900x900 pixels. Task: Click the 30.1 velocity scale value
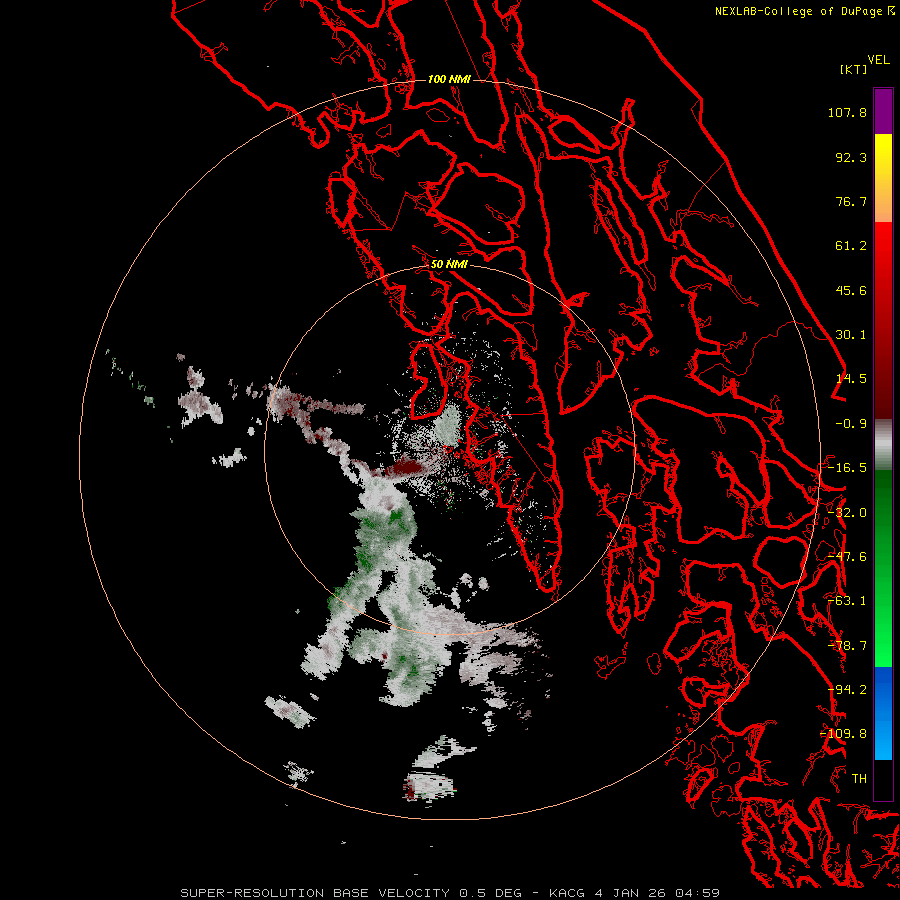[x=851, y=335]
